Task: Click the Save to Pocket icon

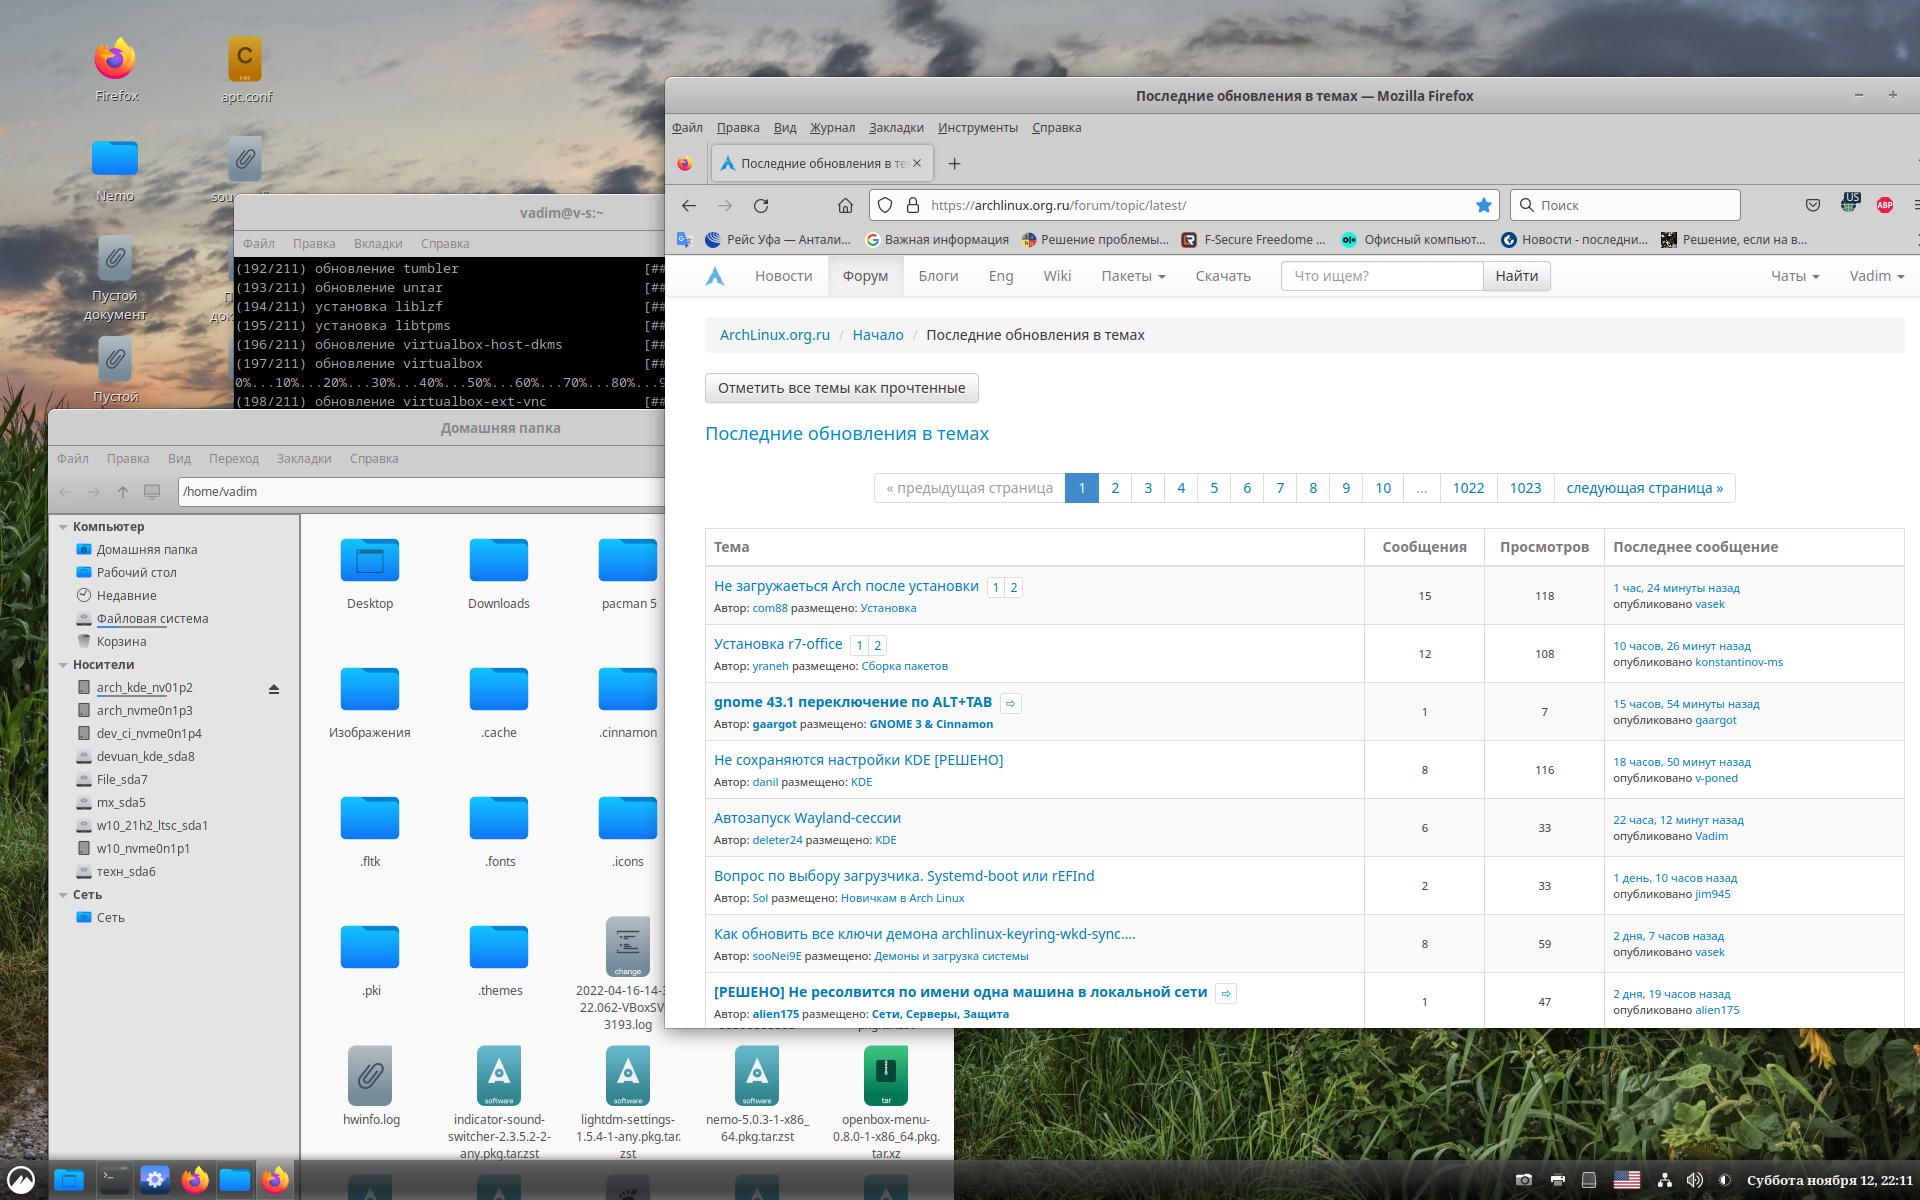Action: click(1813, 205)
